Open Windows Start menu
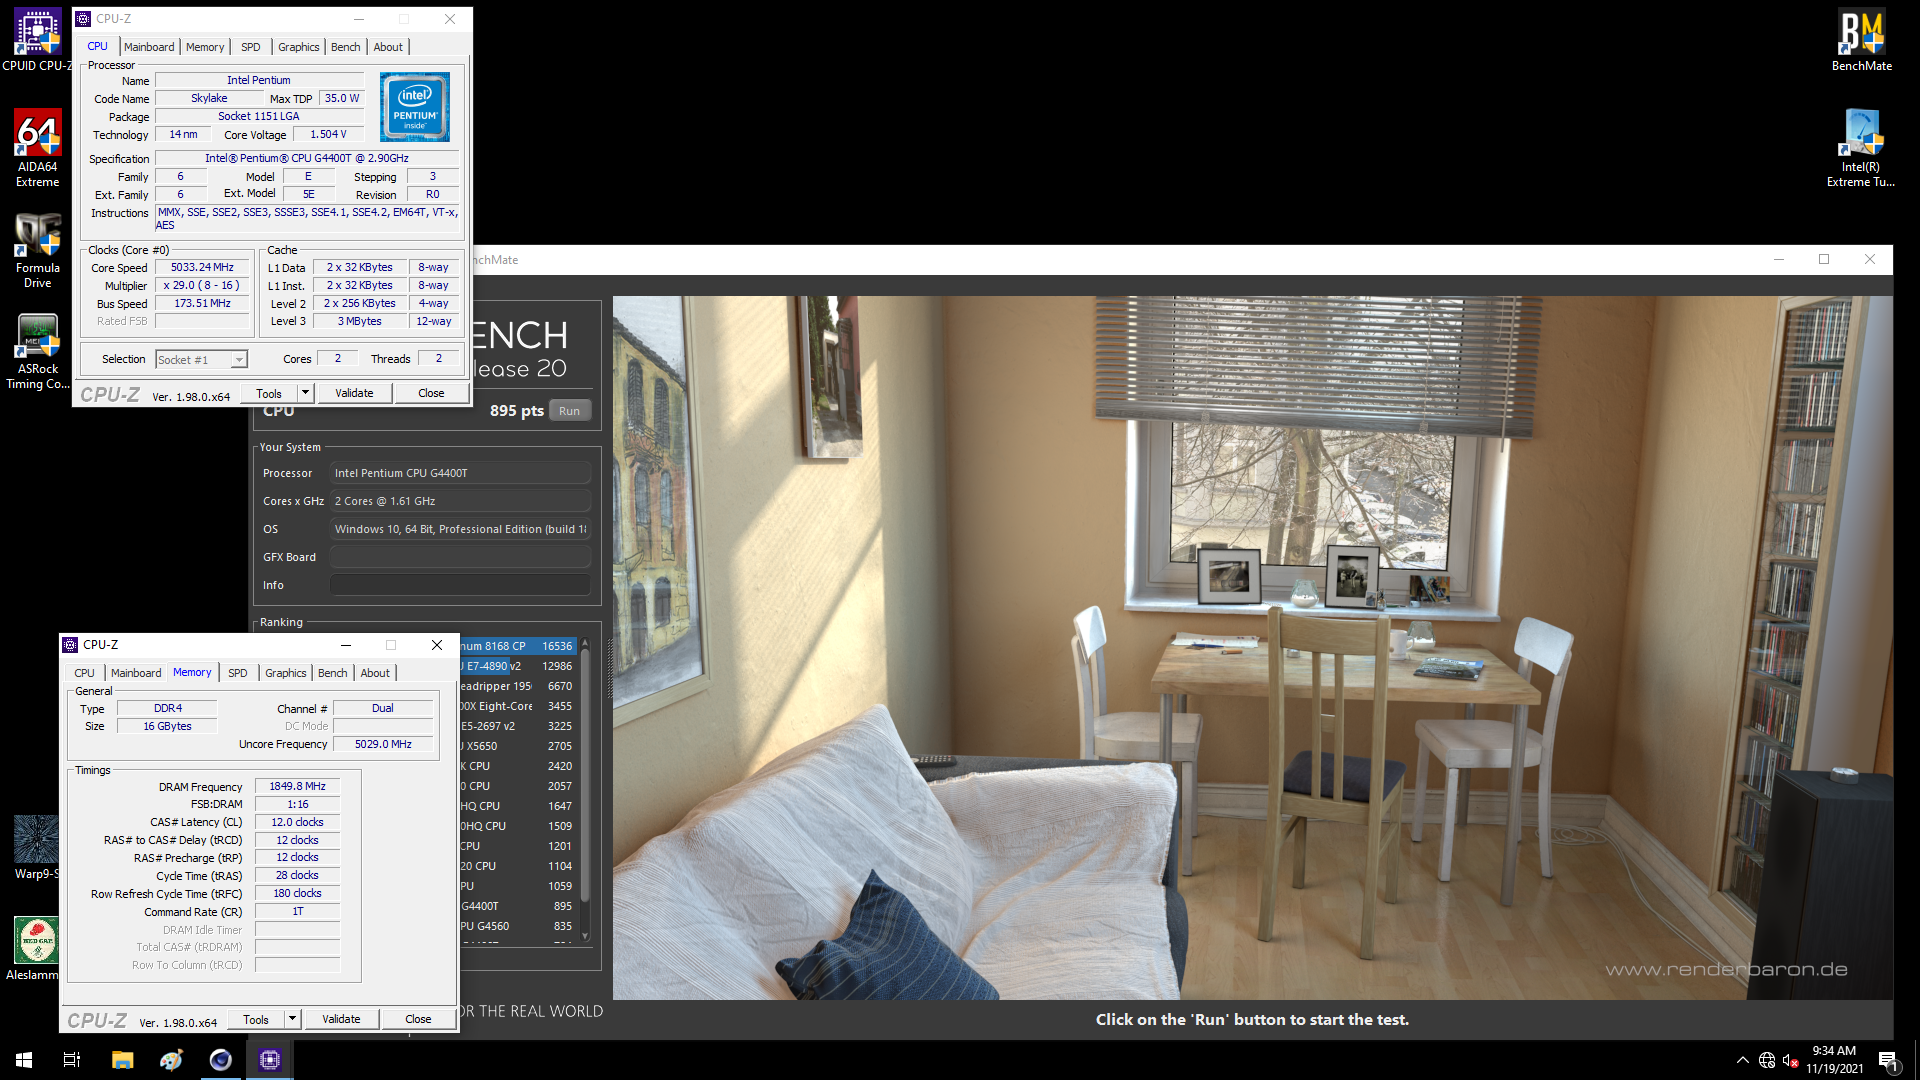This screenshot has width=1920, height=1080. point(24,1060)
